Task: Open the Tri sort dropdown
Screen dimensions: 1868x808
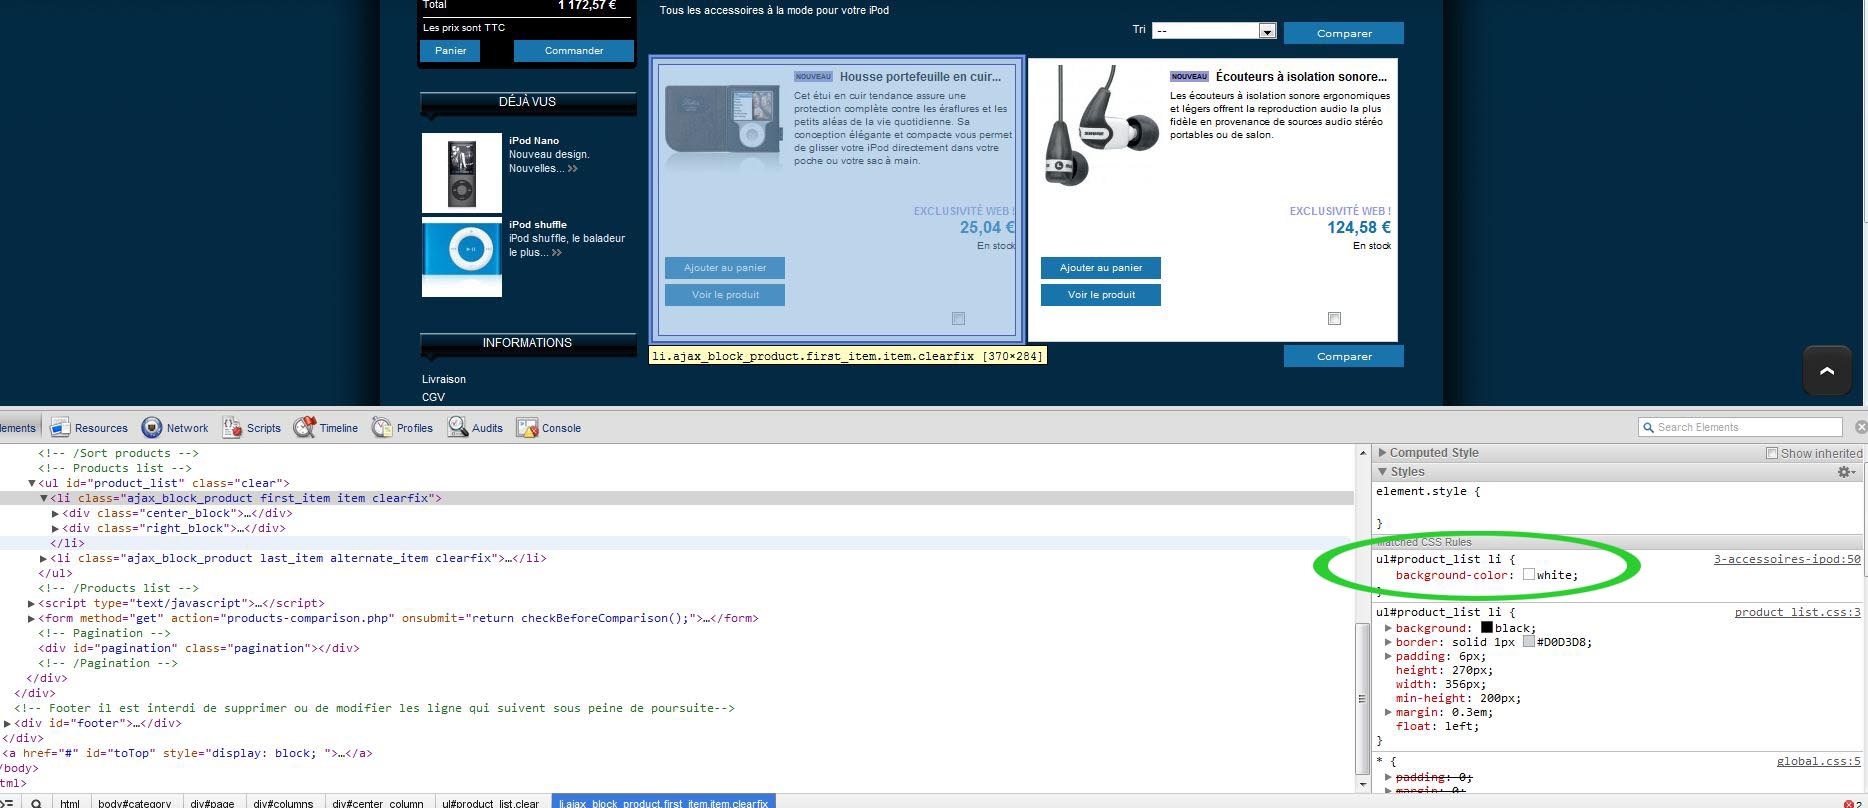Action: 1214,31
